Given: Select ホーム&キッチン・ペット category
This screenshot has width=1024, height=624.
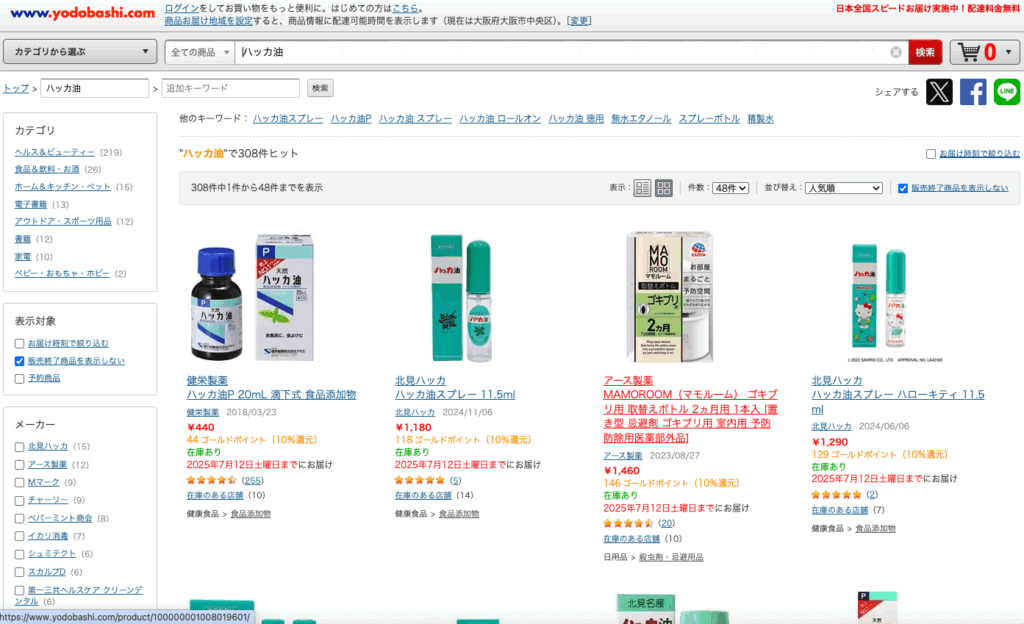Looking at the screenshot, I should coord(63,187).
